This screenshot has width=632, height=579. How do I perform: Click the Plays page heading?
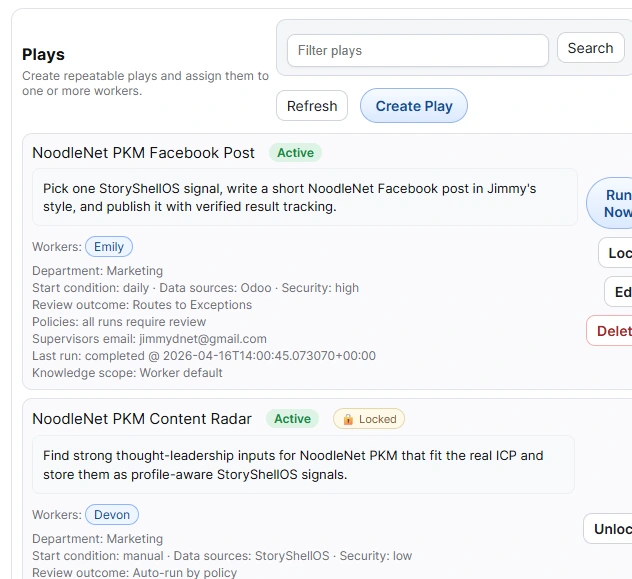pyautogui.click(x=43, y=55)
